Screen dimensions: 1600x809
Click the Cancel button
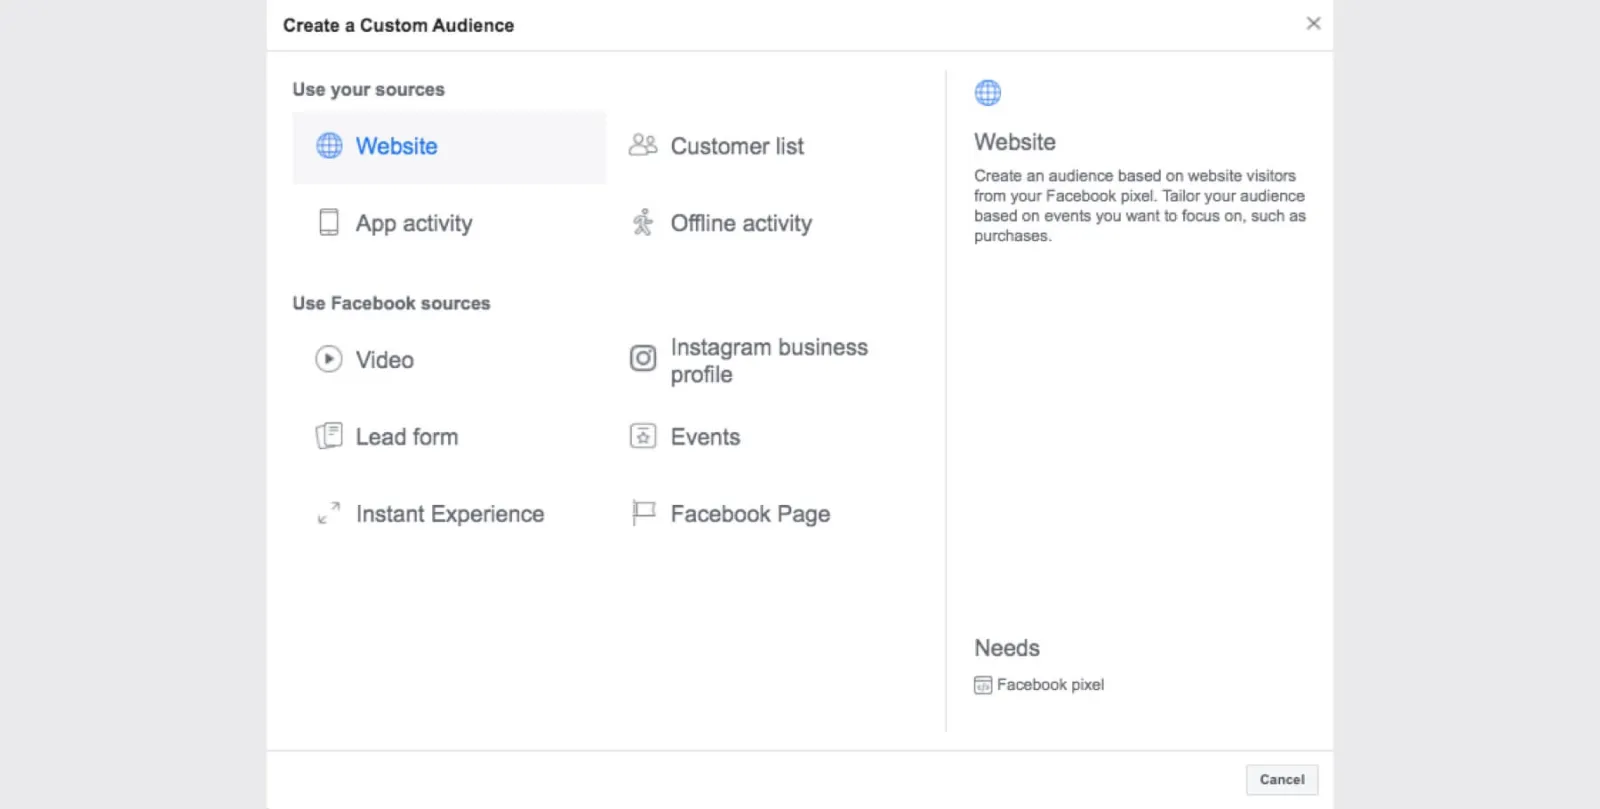coord(1282,780)
